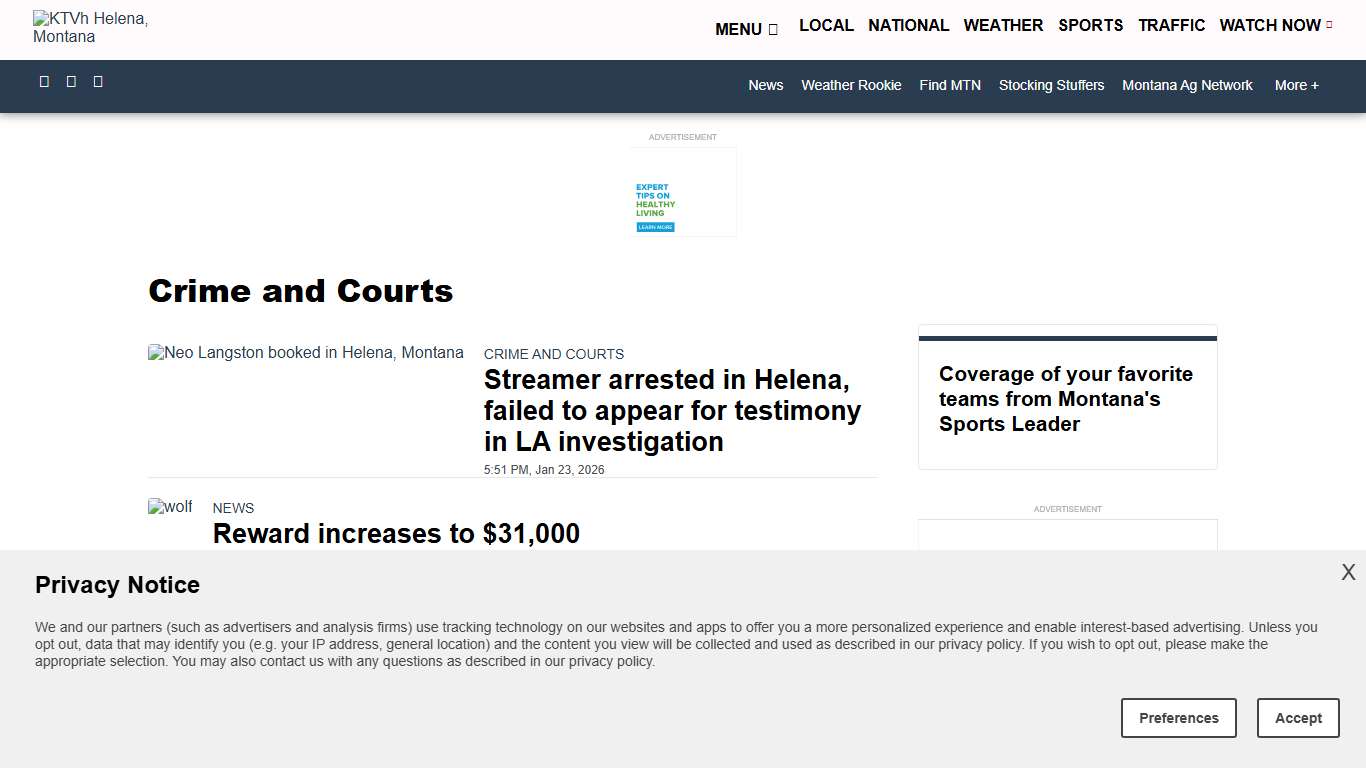Open privacy Preferences settings
Screen dimensions: 1366x768
(1178, 718)
